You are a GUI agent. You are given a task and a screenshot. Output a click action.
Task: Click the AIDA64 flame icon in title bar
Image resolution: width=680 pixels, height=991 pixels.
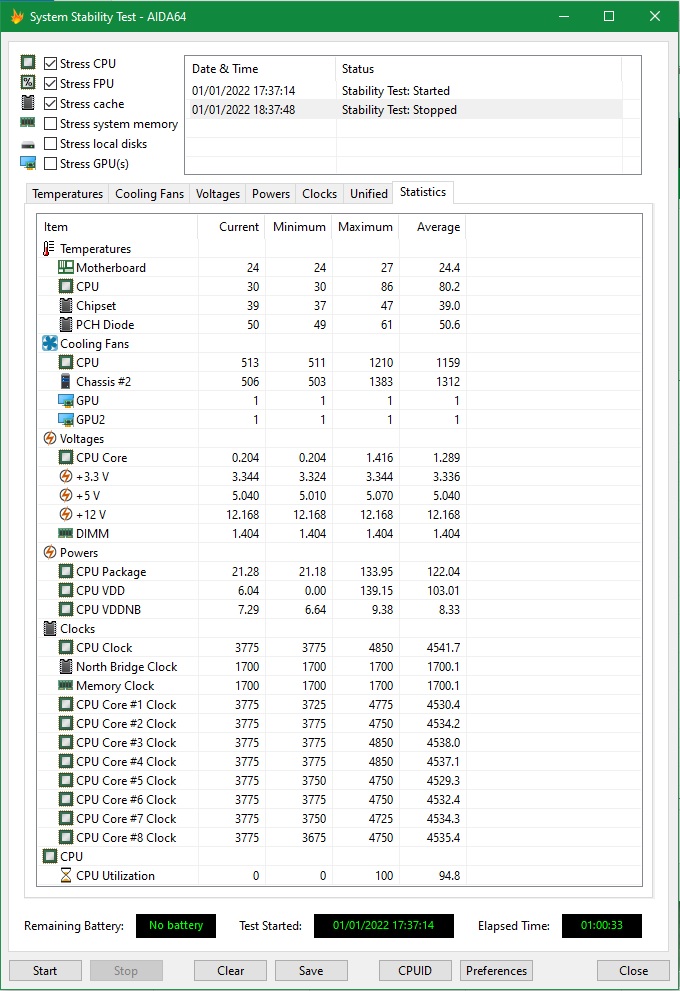click(x=17, y=16)
